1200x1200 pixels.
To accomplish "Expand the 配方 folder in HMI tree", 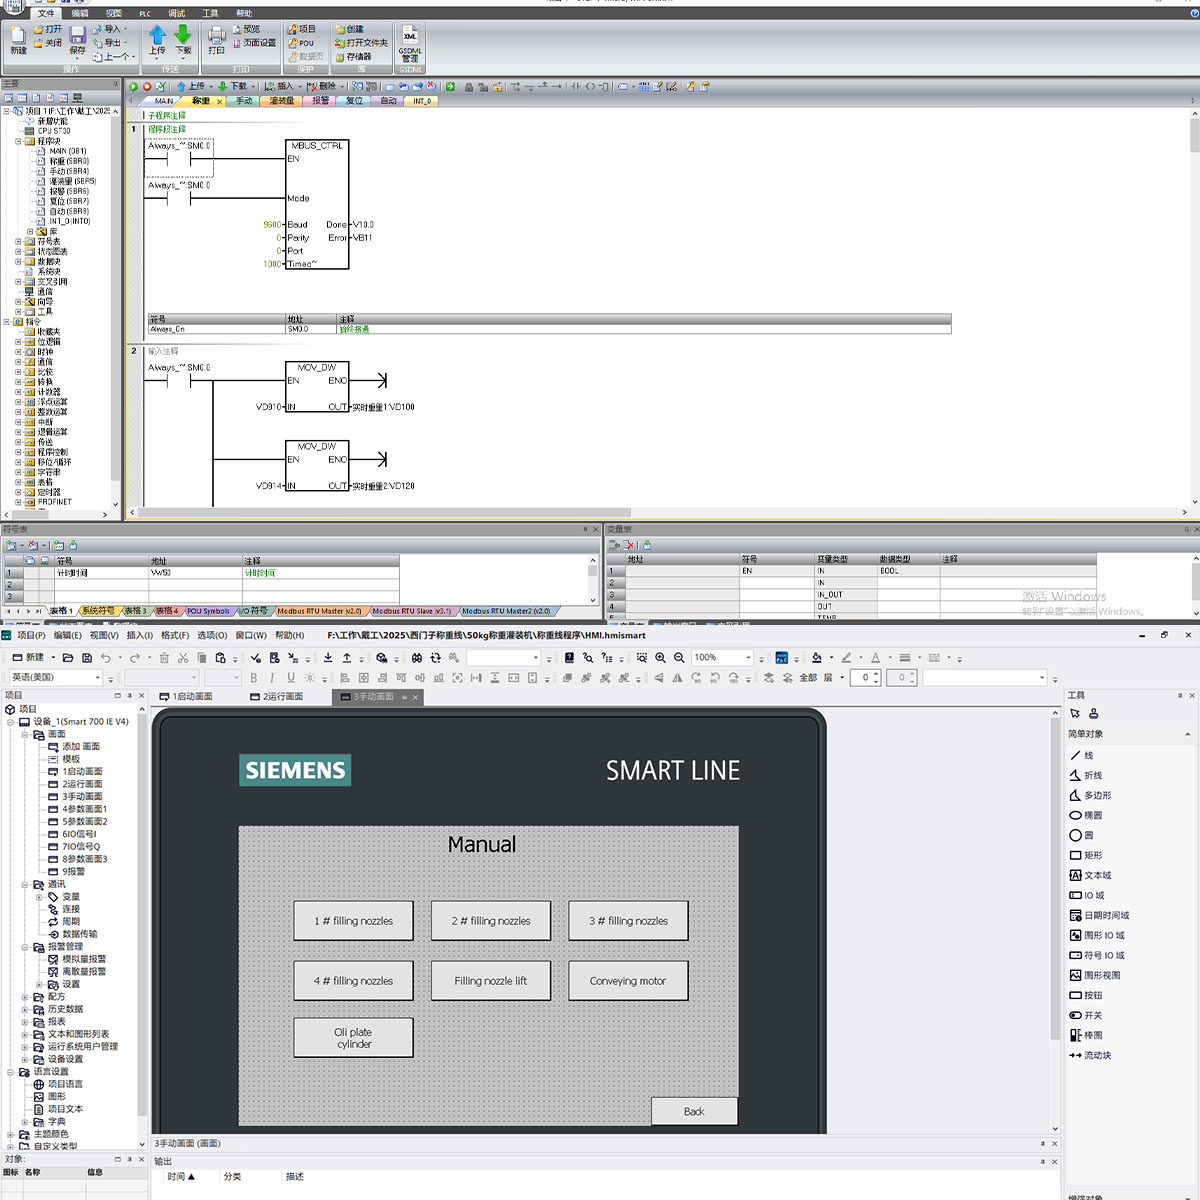I will 25,997.
